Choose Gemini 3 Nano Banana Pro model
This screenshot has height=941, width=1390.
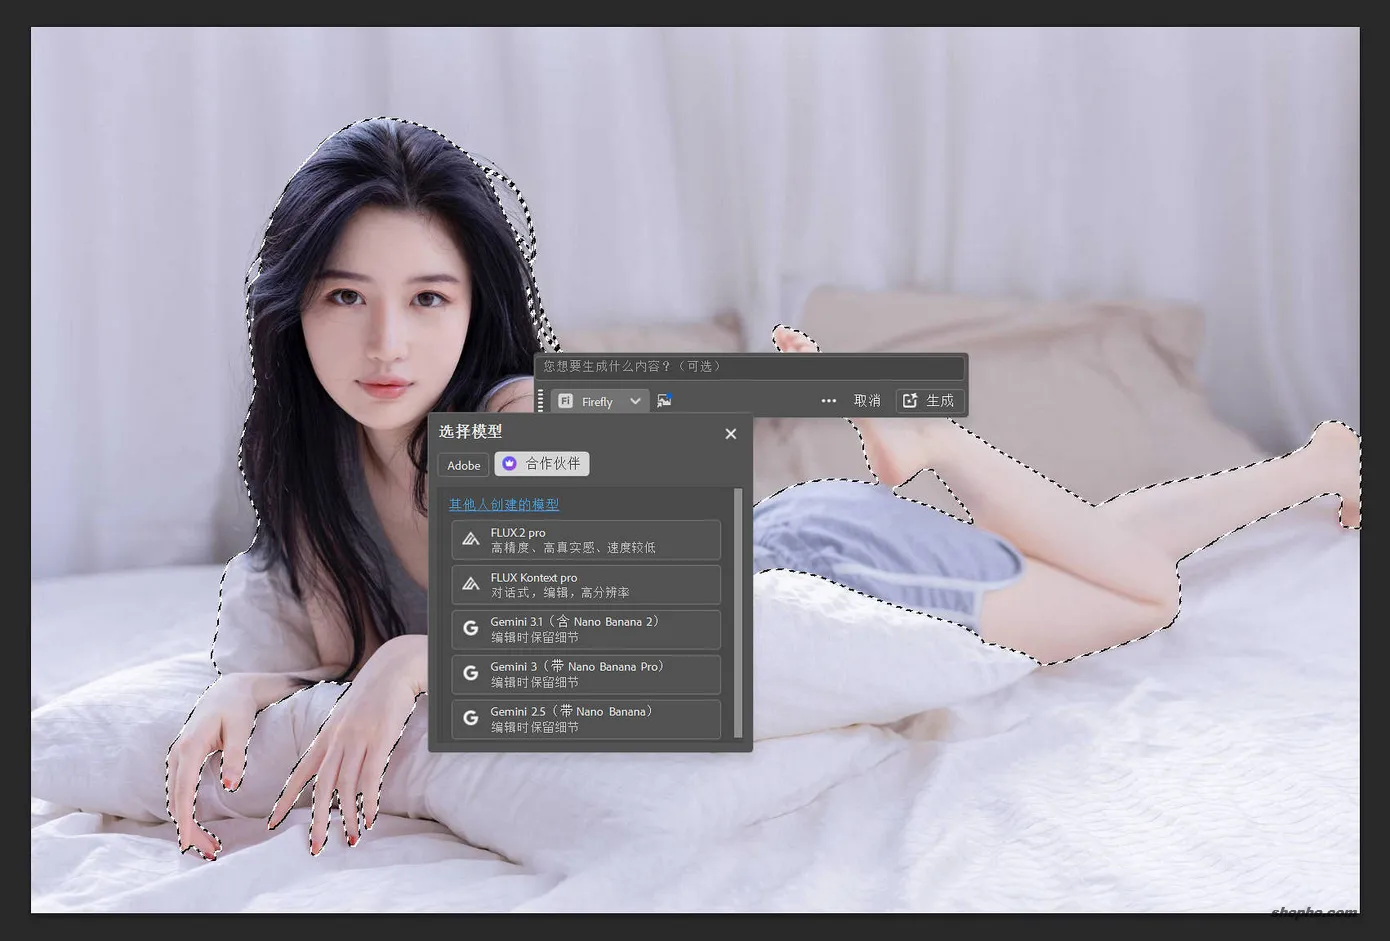(x=586, y=675)
